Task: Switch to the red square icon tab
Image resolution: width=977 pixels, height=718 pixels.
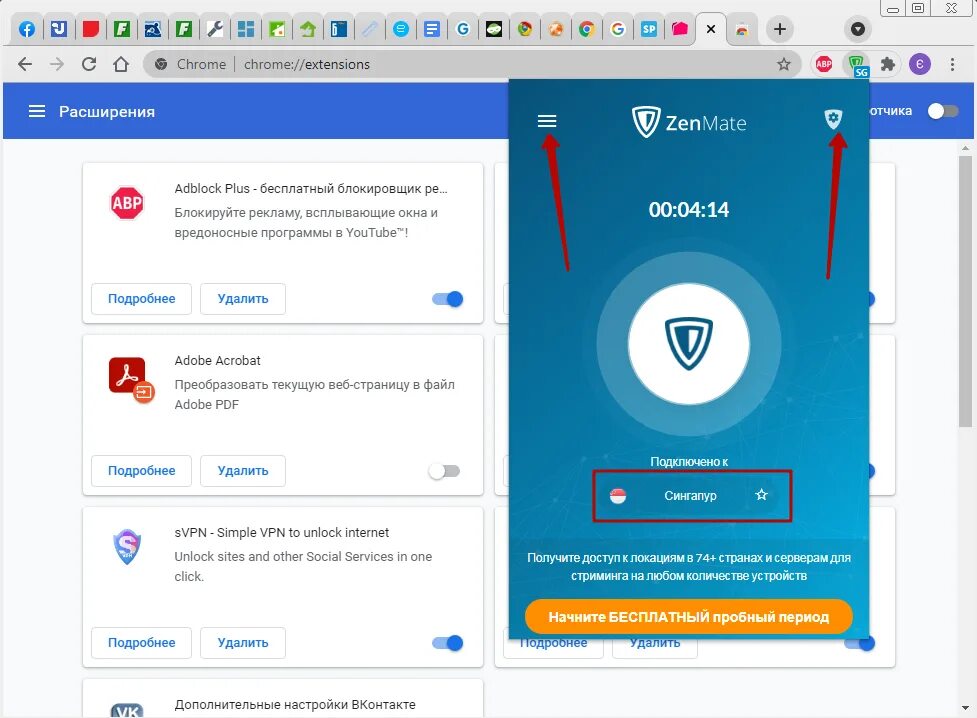Action: (90, 29)
